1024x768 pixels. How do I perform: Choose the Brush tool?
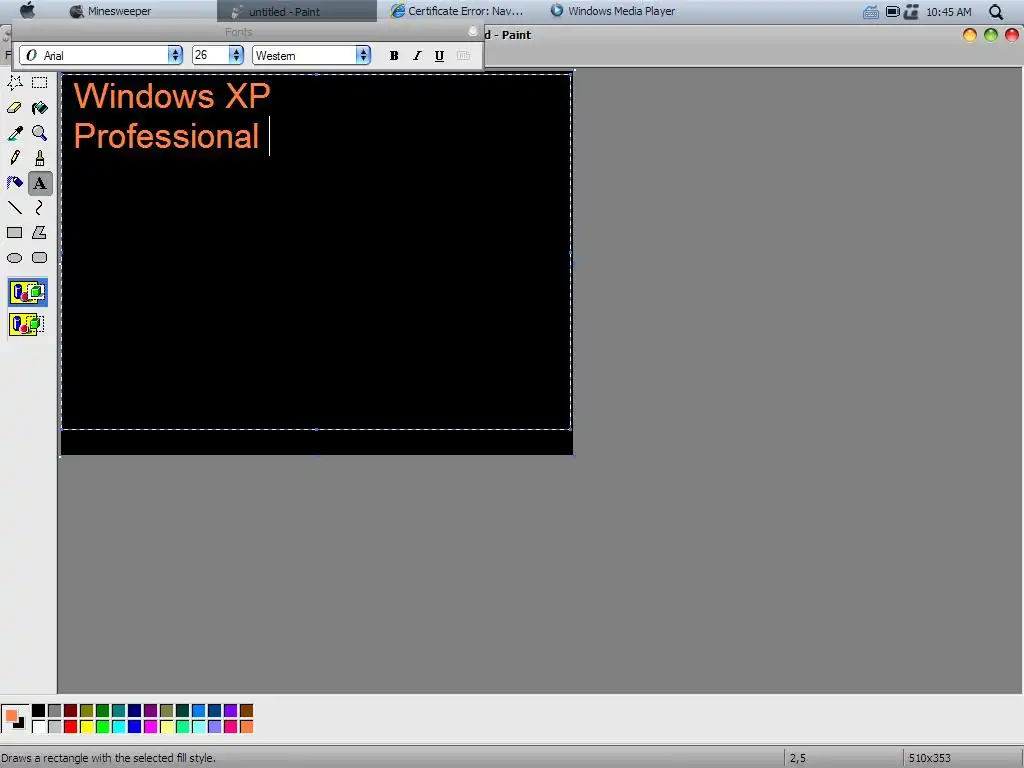(40, 158)
